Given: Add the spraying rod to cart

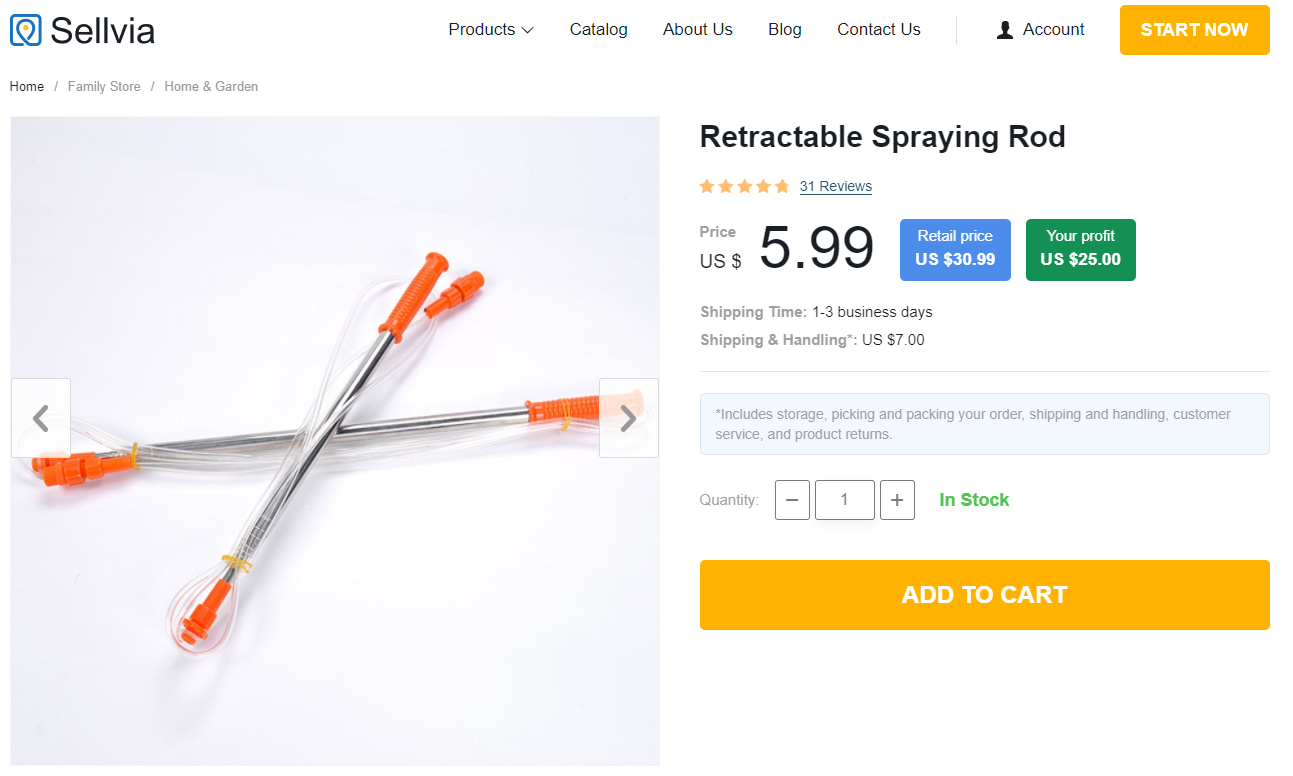Looking at the screenshot, I should coord(984,595).
